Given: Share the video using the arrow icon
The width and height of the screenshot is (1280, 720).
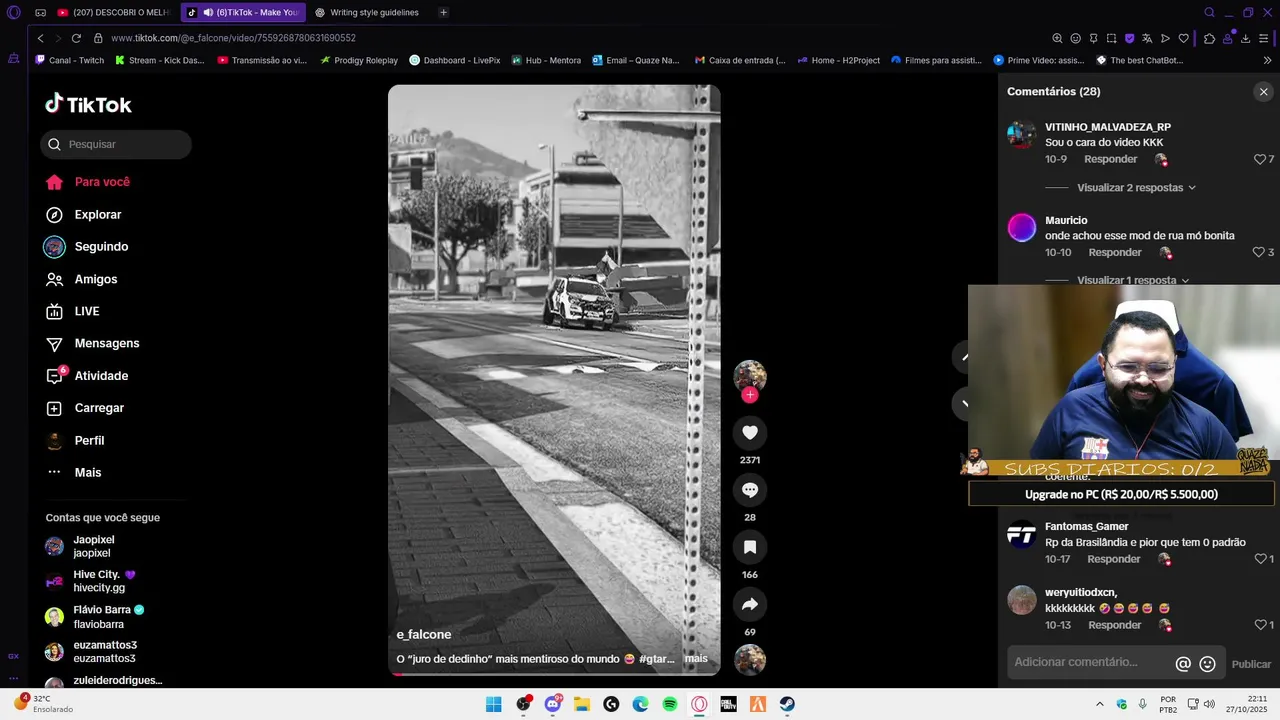Looking at the screenshot, I should point(750,604).
